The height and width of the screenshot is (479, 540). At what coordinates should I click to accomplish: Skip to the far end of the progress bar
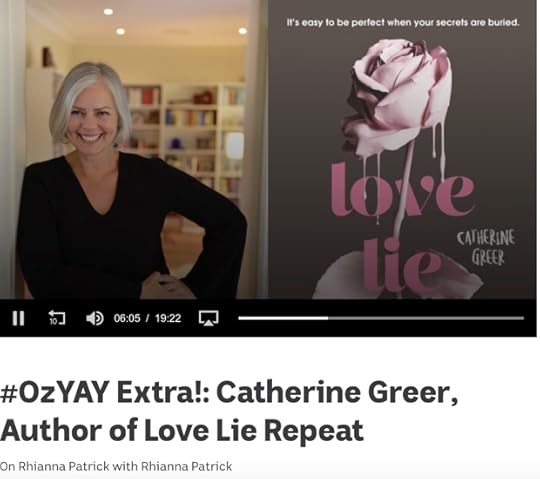[522, 318]
